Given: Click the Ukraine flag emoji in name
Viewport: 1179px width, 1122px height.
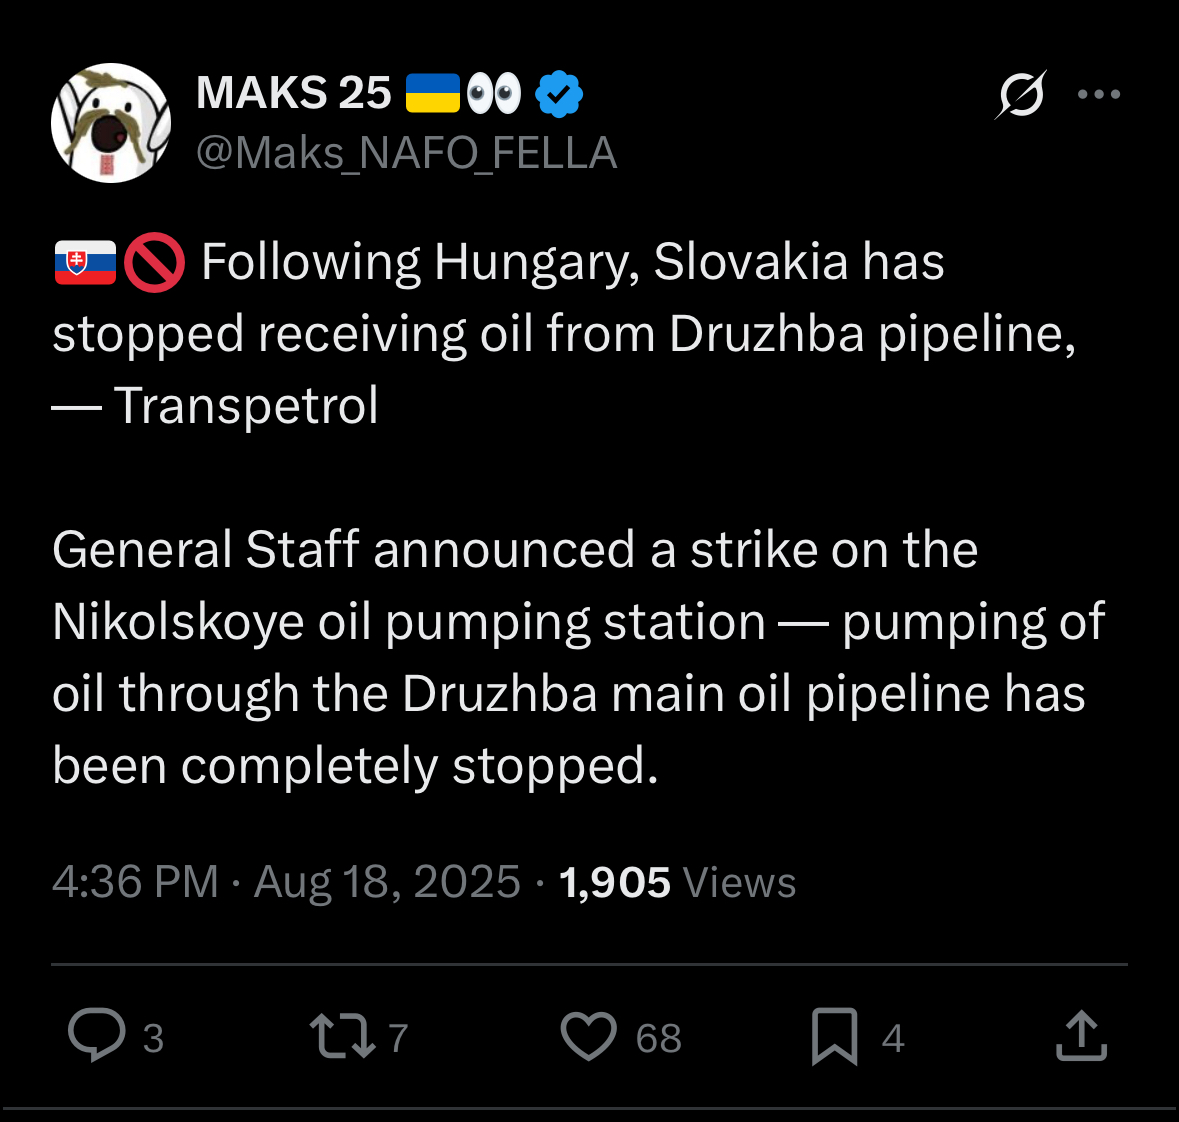Looking at the screenshot, I should [432, 94].
